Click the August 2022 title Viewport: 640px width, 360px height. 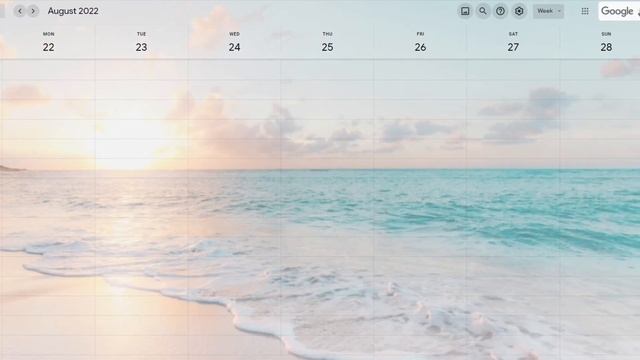[73, 11]
